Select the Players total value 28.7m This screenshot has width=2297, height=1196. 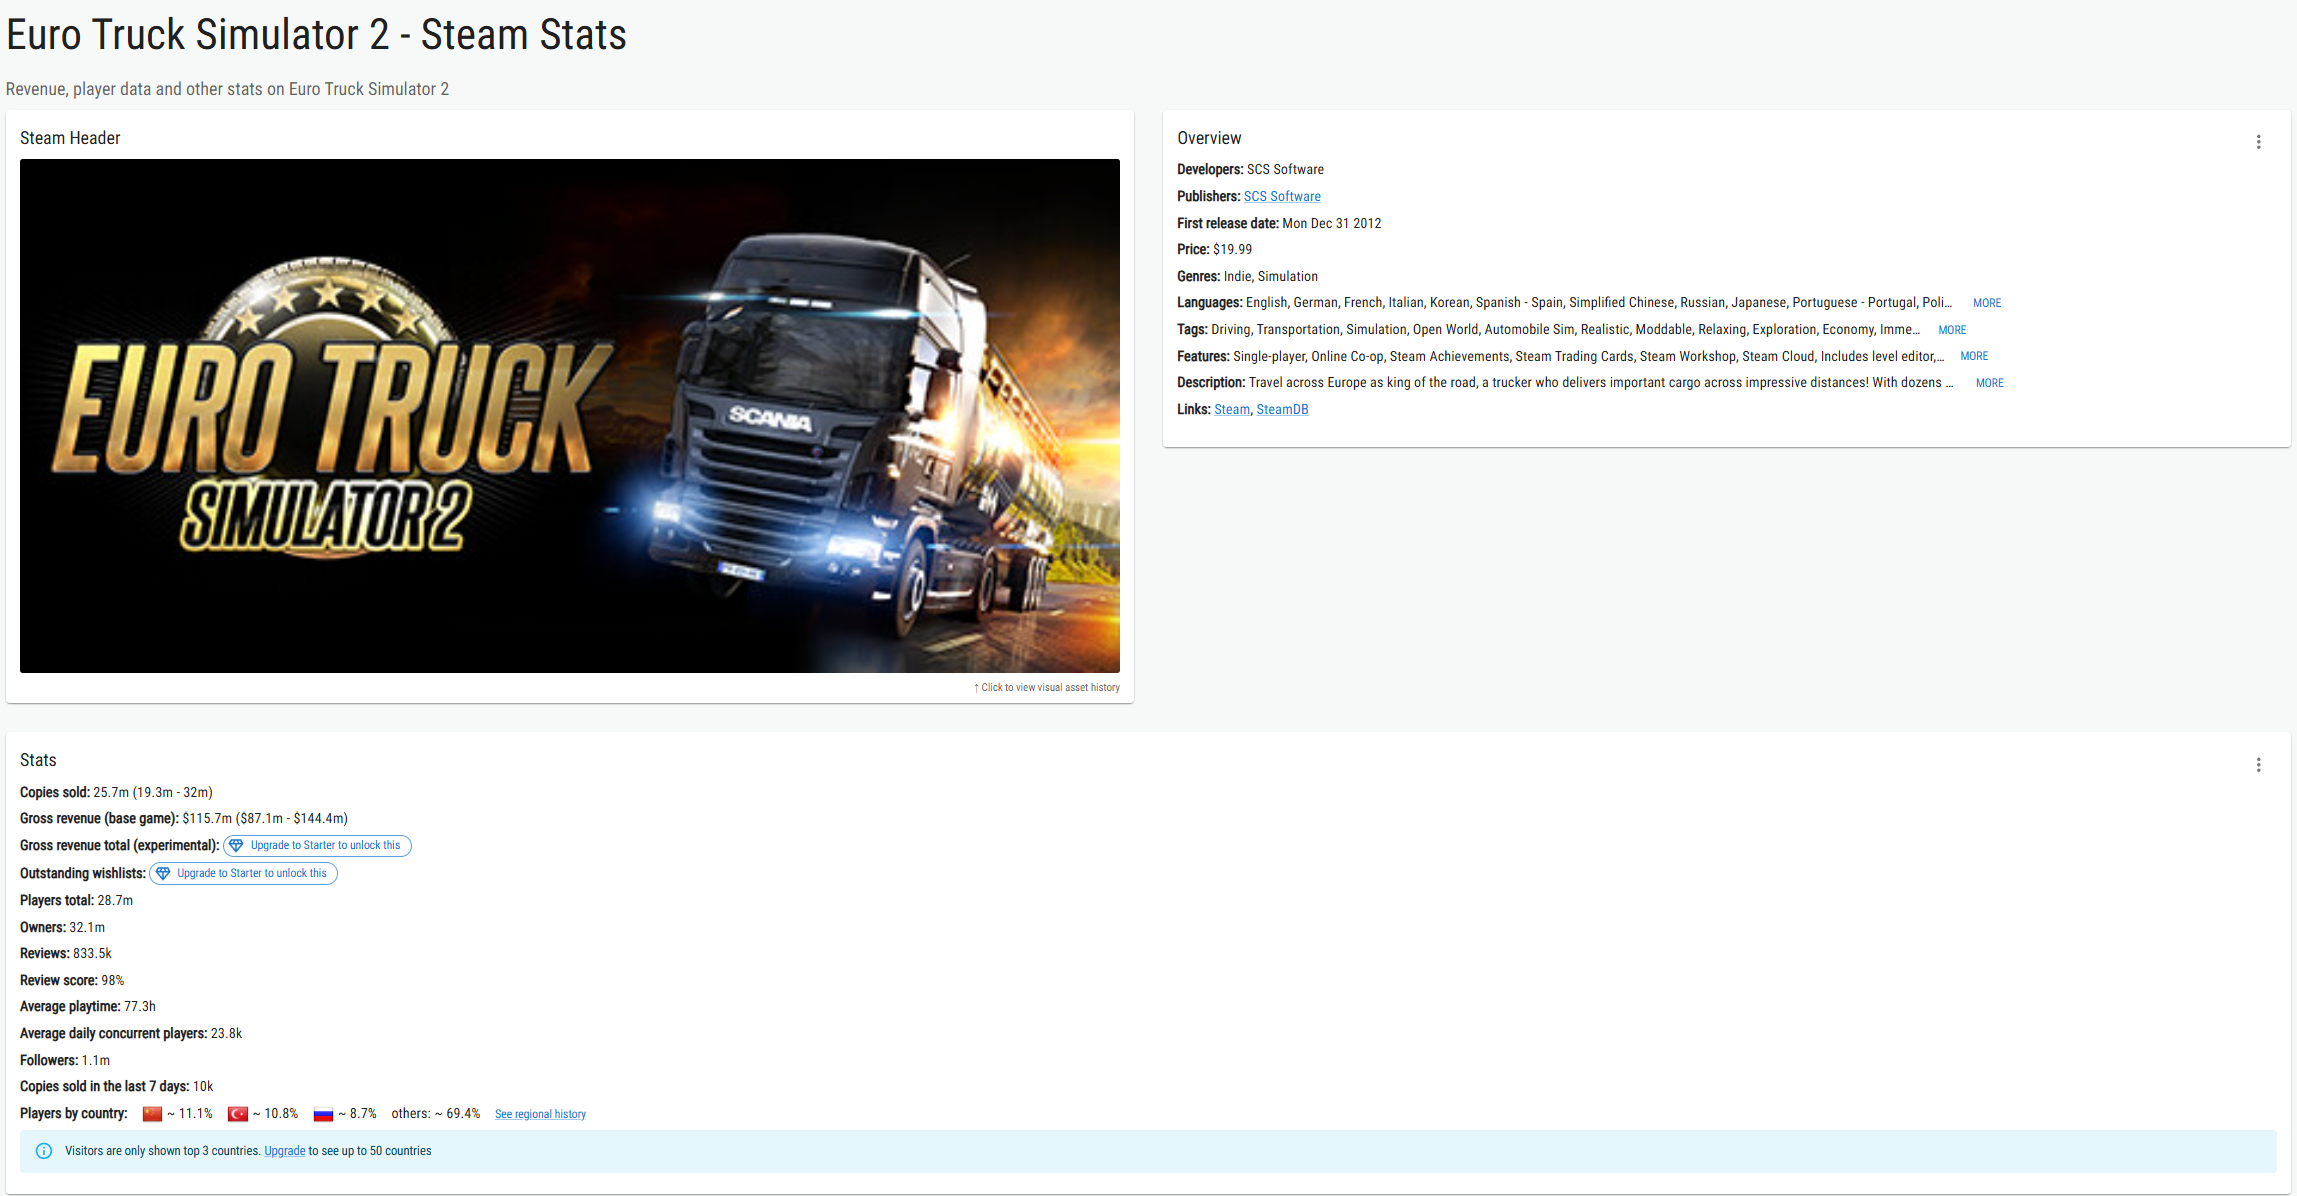(115, 901)
